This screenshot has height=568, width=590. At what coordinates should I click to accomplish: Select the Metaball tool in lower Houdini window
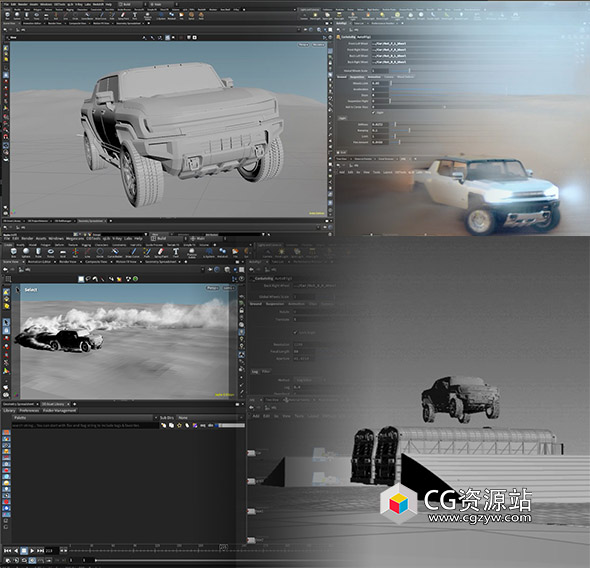[x=222, y=252]
